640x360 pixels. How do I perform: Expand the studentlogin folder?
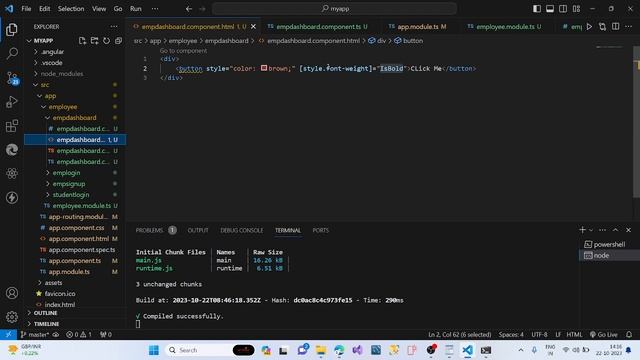(71, 195)
